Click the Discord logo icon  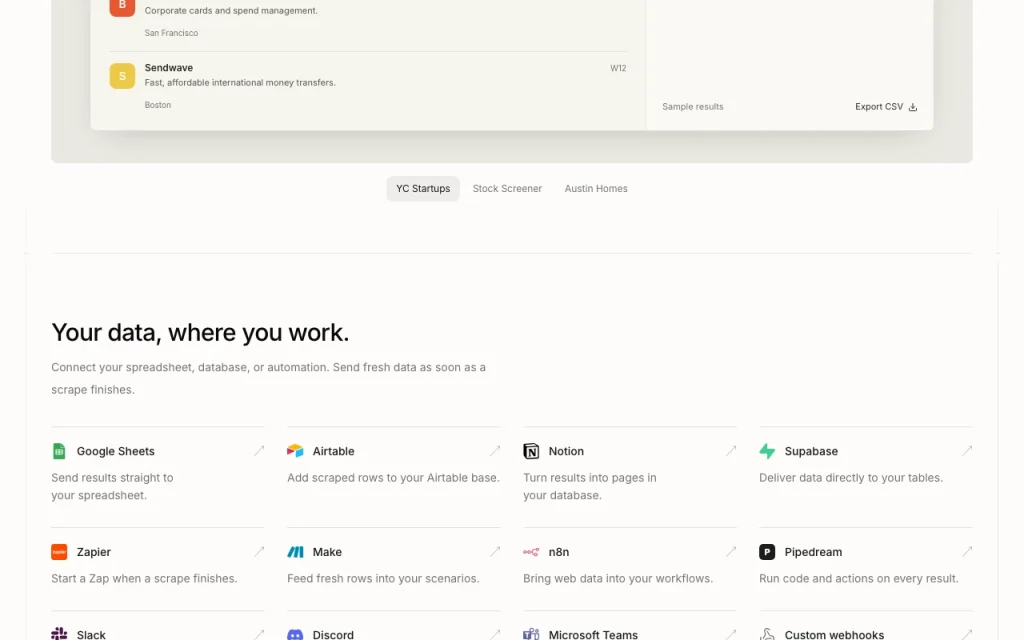point(295,634)
